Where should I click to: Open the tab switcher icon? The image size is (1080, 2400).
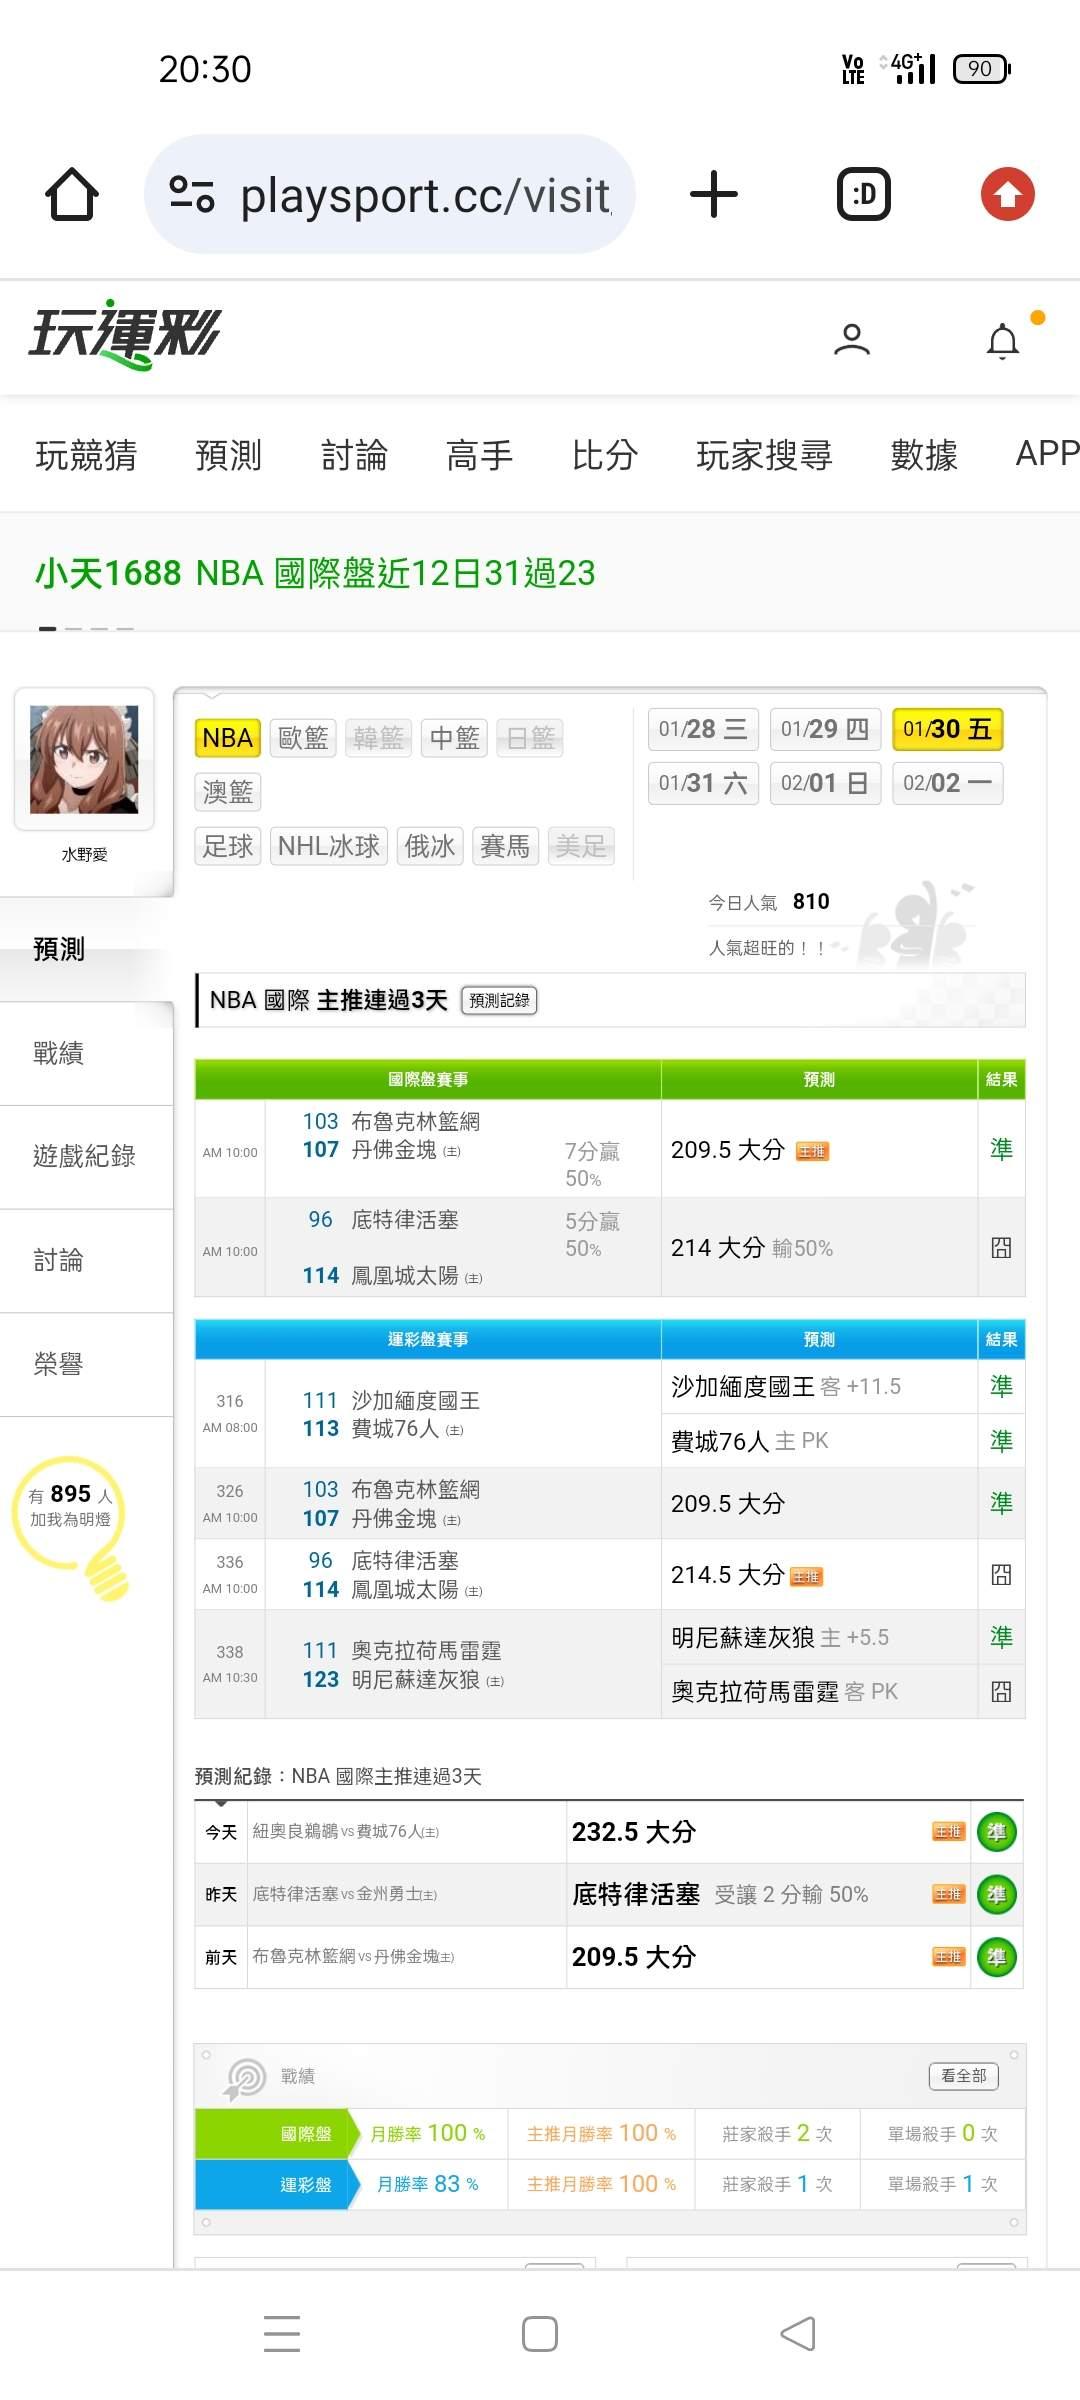[x=863, y=194]
